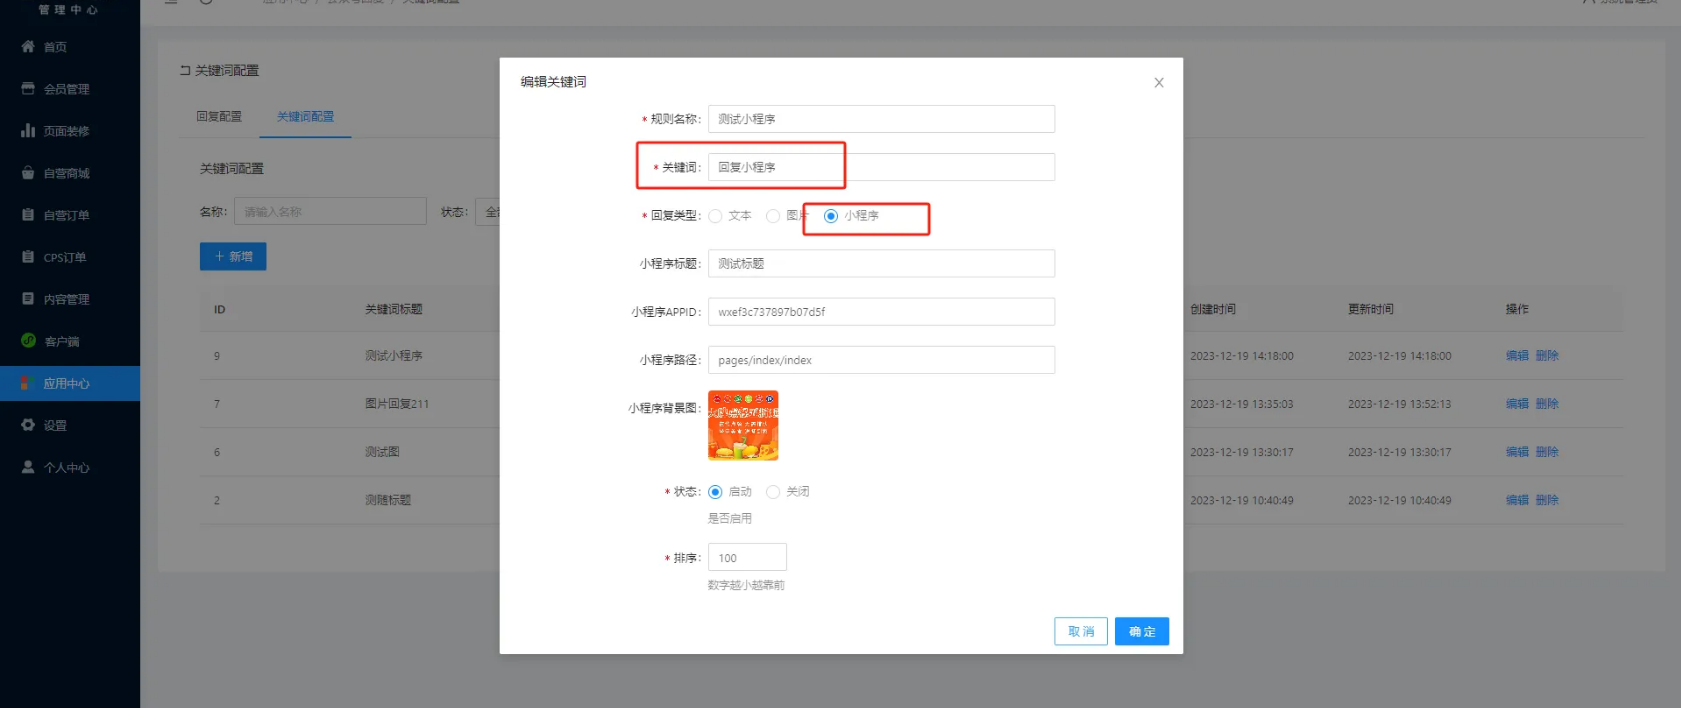The width and height of the screenshot is (1681, 708).
Task: Click the 测试小程序 title cell
Action: point(394,356)
